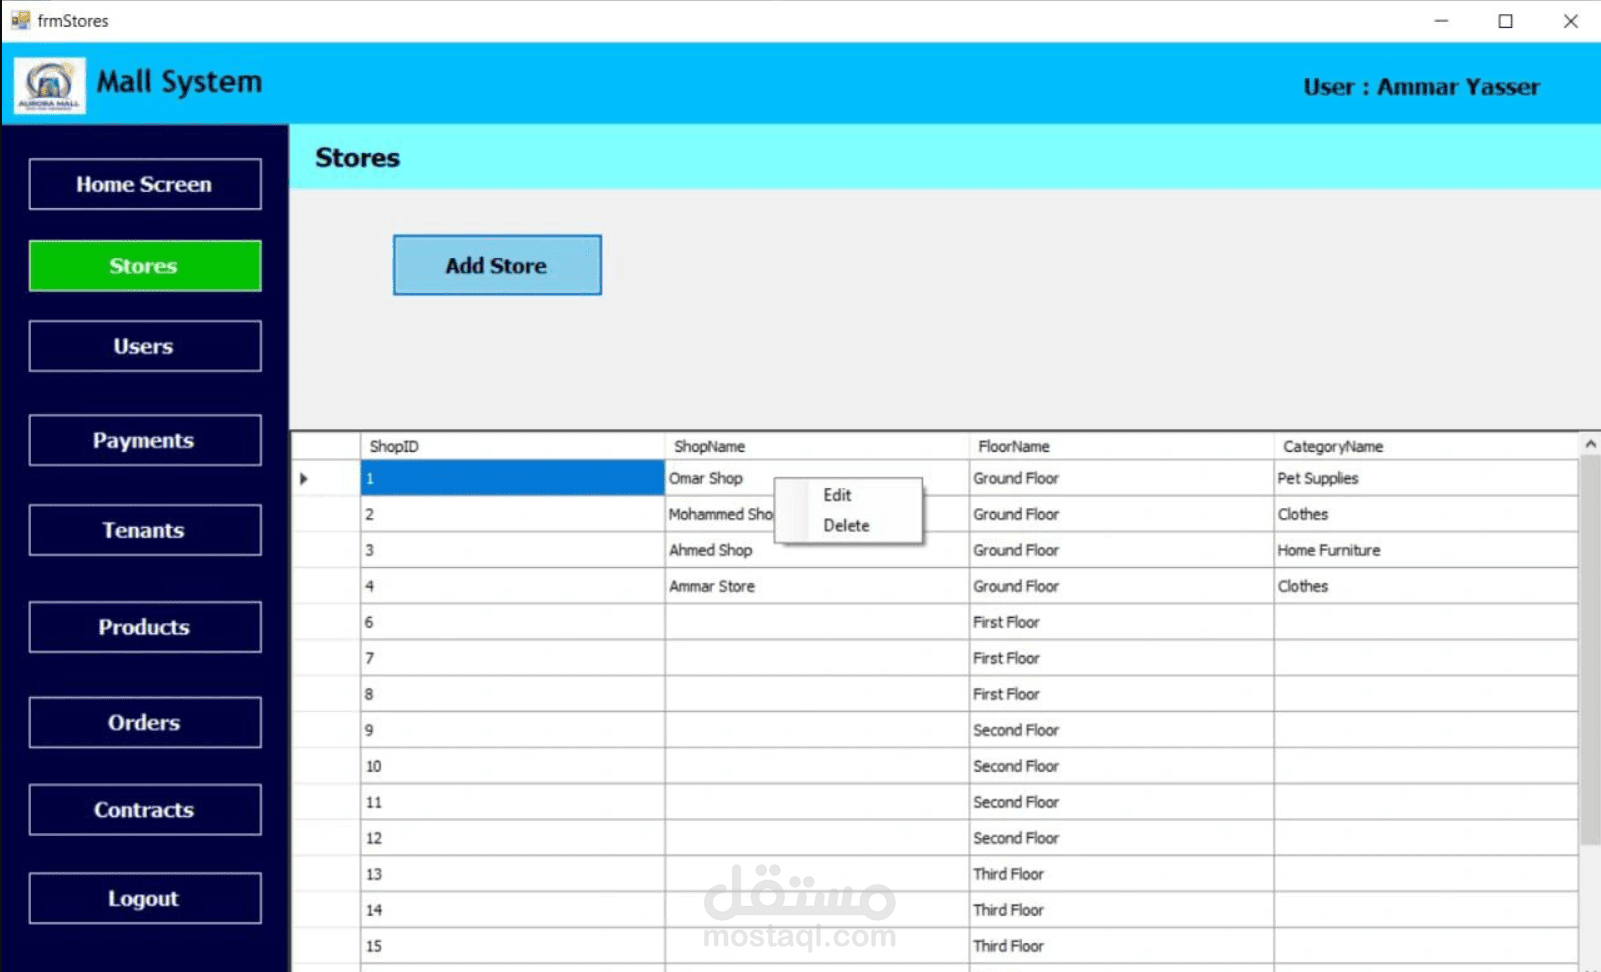Select the ShopID cell with value 9
Viewport: 1601px width, 972px height.
[x=512, y=730]
